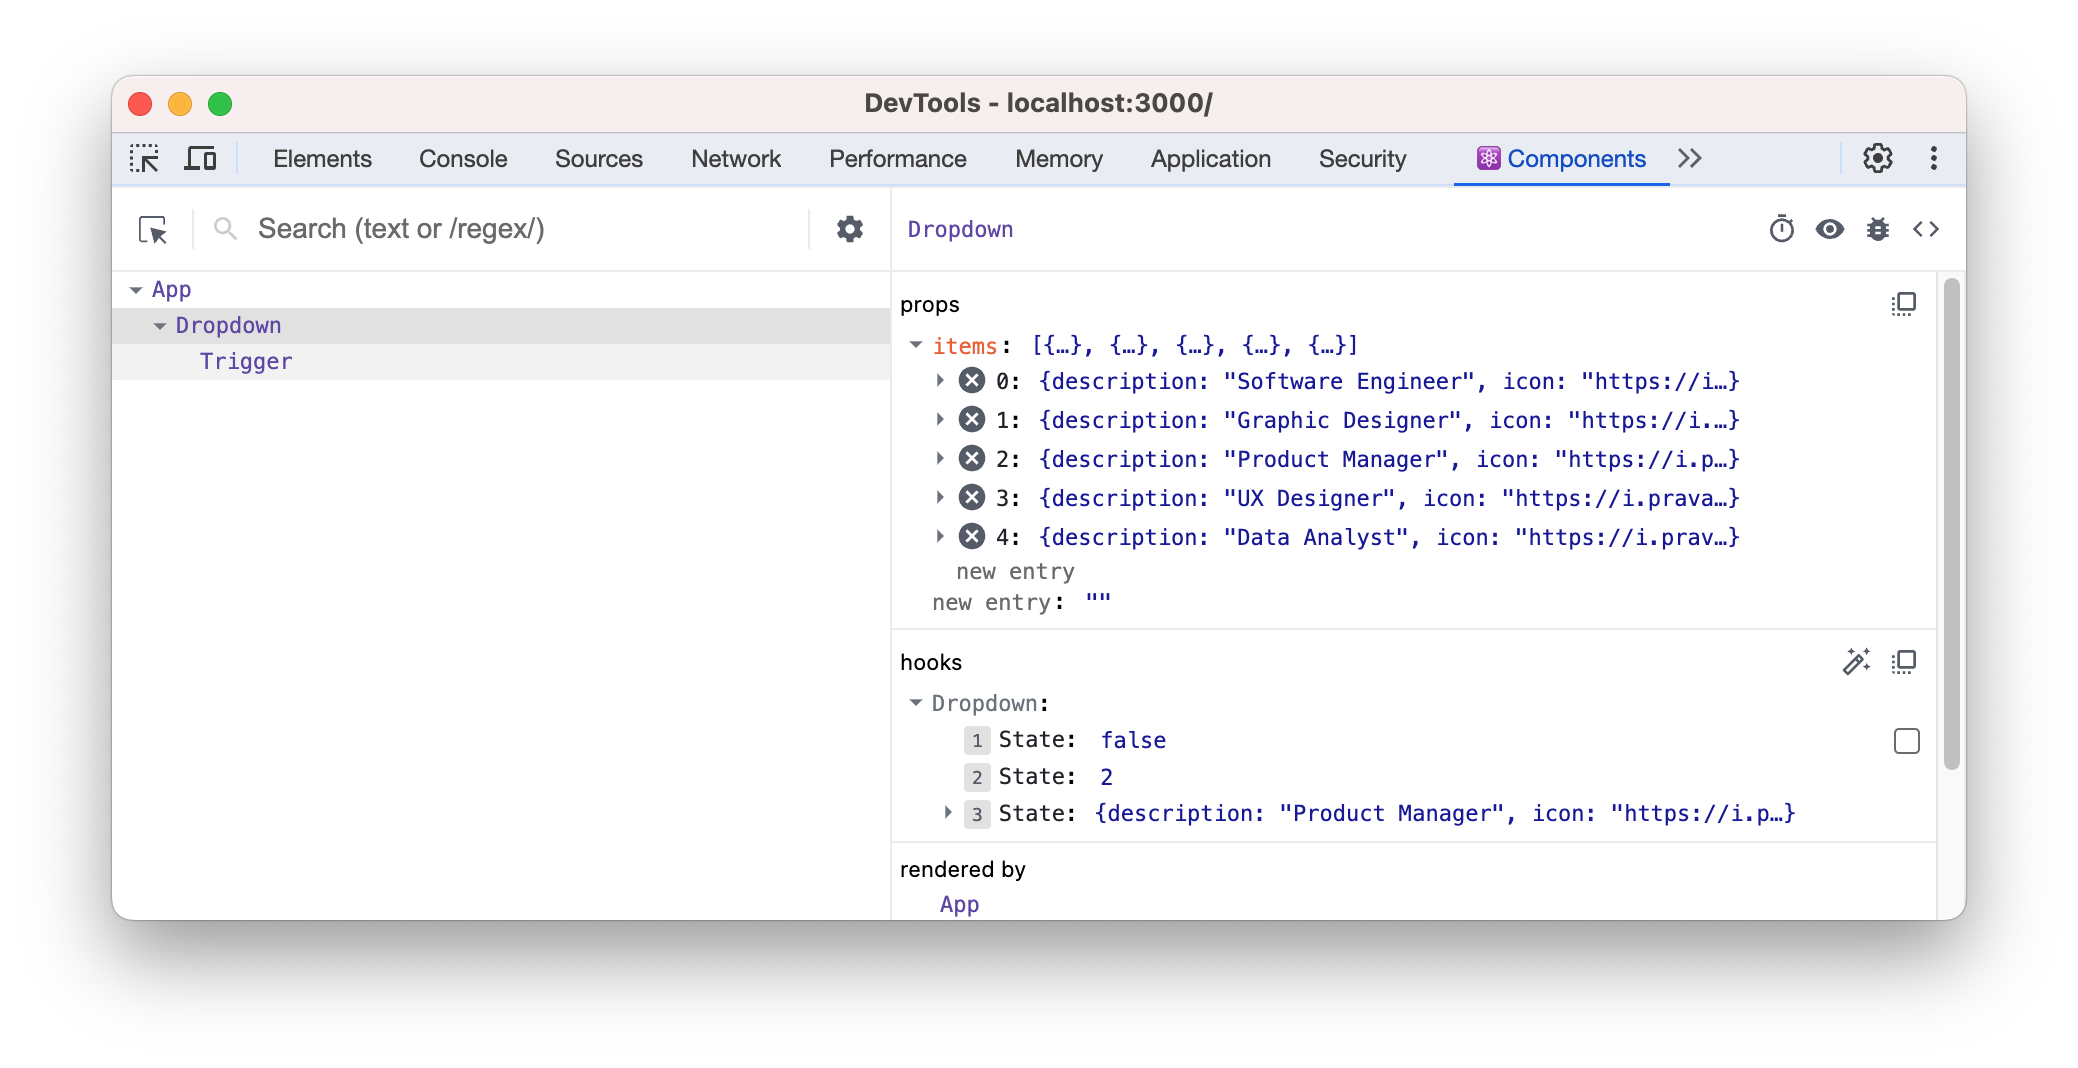2078x1068 pixels.
Task: Collapse the items props array
Action: (915, 345)
